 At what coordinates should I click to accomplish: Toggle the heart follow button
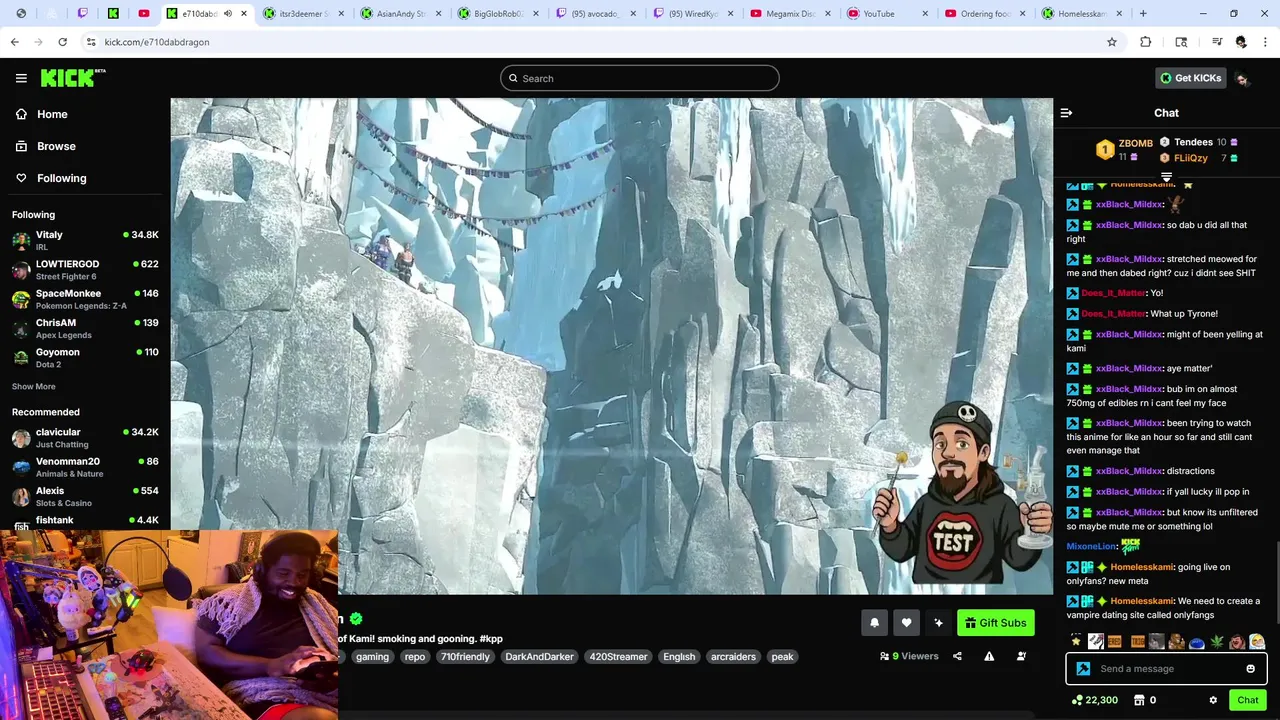pyautogui.click(x=906, y=623)
